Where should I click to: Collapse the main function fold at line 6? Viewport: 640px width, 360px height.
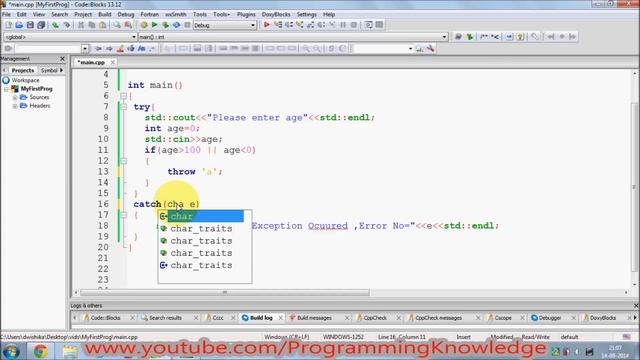coord(124,96)
